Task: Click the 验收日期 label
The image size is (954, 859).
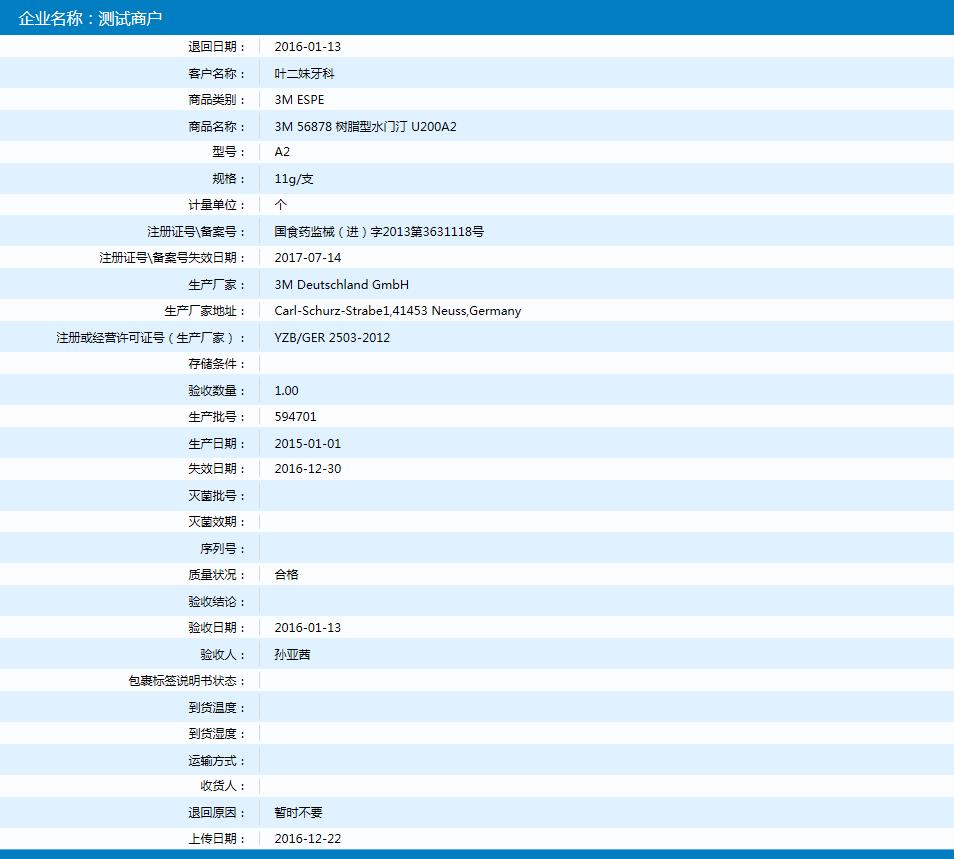Action: tap(216, 628)
